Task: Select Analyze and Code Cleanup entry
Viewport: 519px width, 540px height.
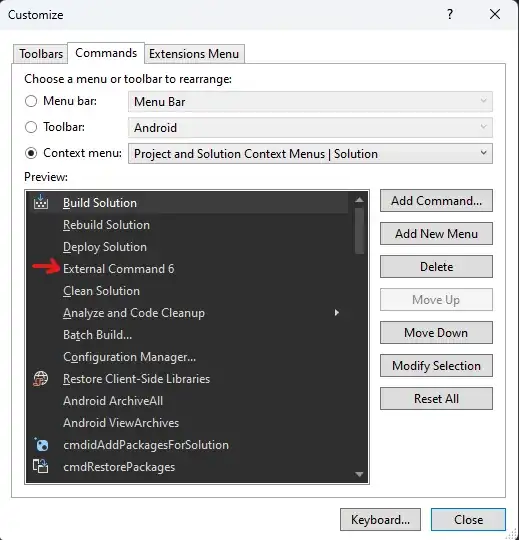Action: (x=188, y=313)
